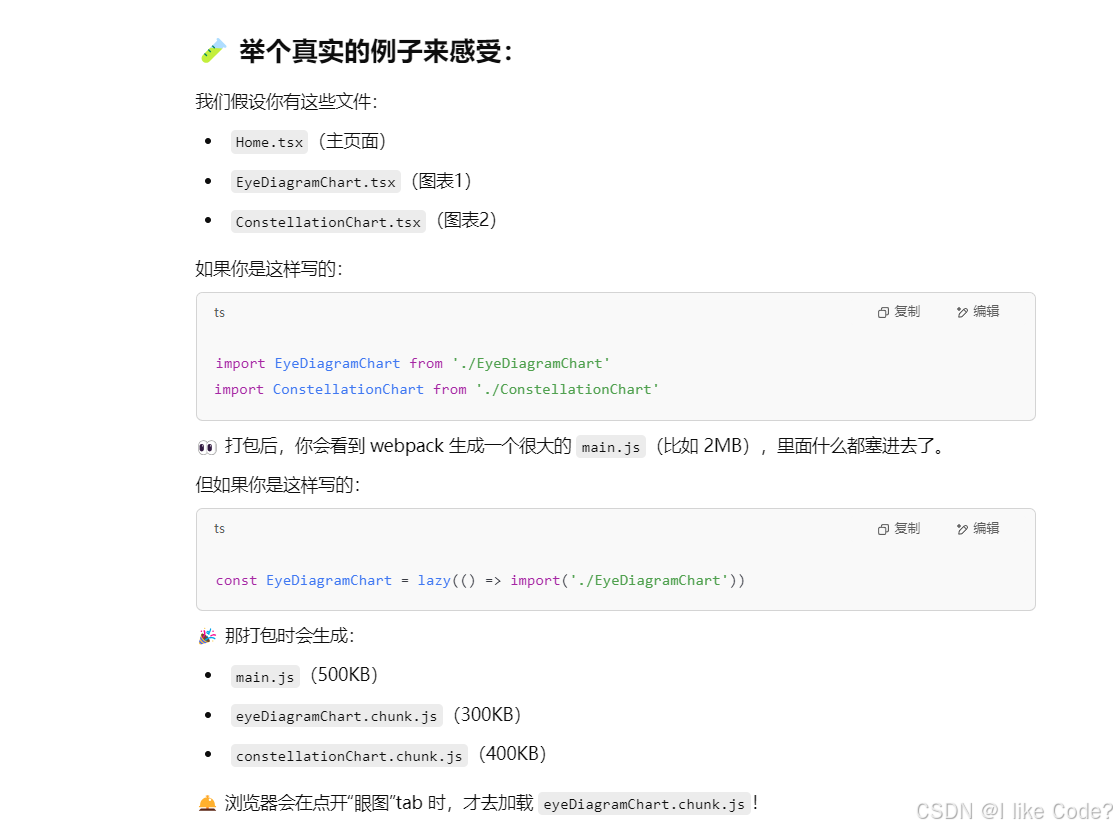
Task: Click the eyes emoji before the webpack sentence
Action: pyautogui.click(x=205, y=446)
